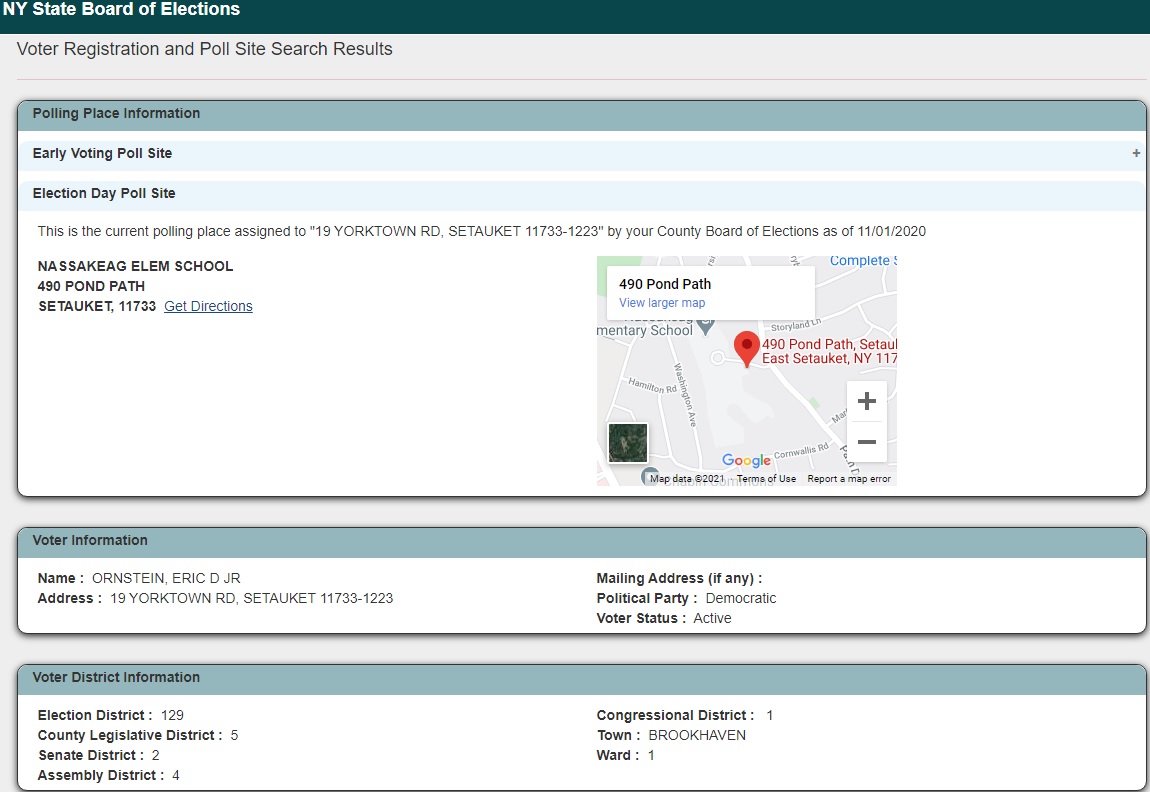1150x792 pixels.
Task: Click Town value BROOKHAVEN
Action: (x=697, y=735)
